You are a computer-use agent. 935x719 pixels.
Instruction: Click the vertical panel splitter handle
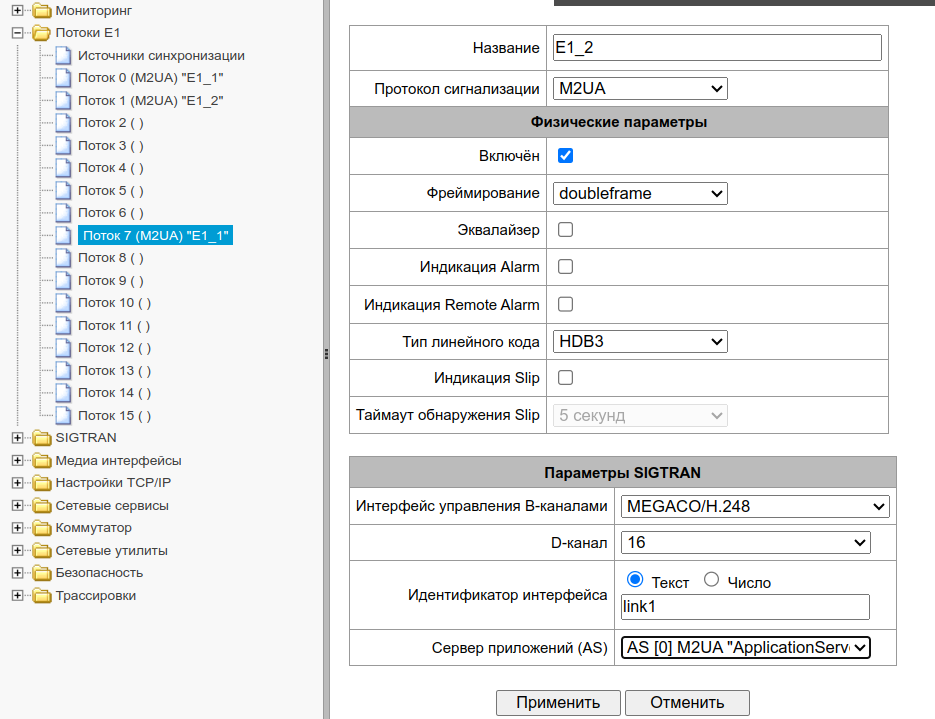[326, 354]
